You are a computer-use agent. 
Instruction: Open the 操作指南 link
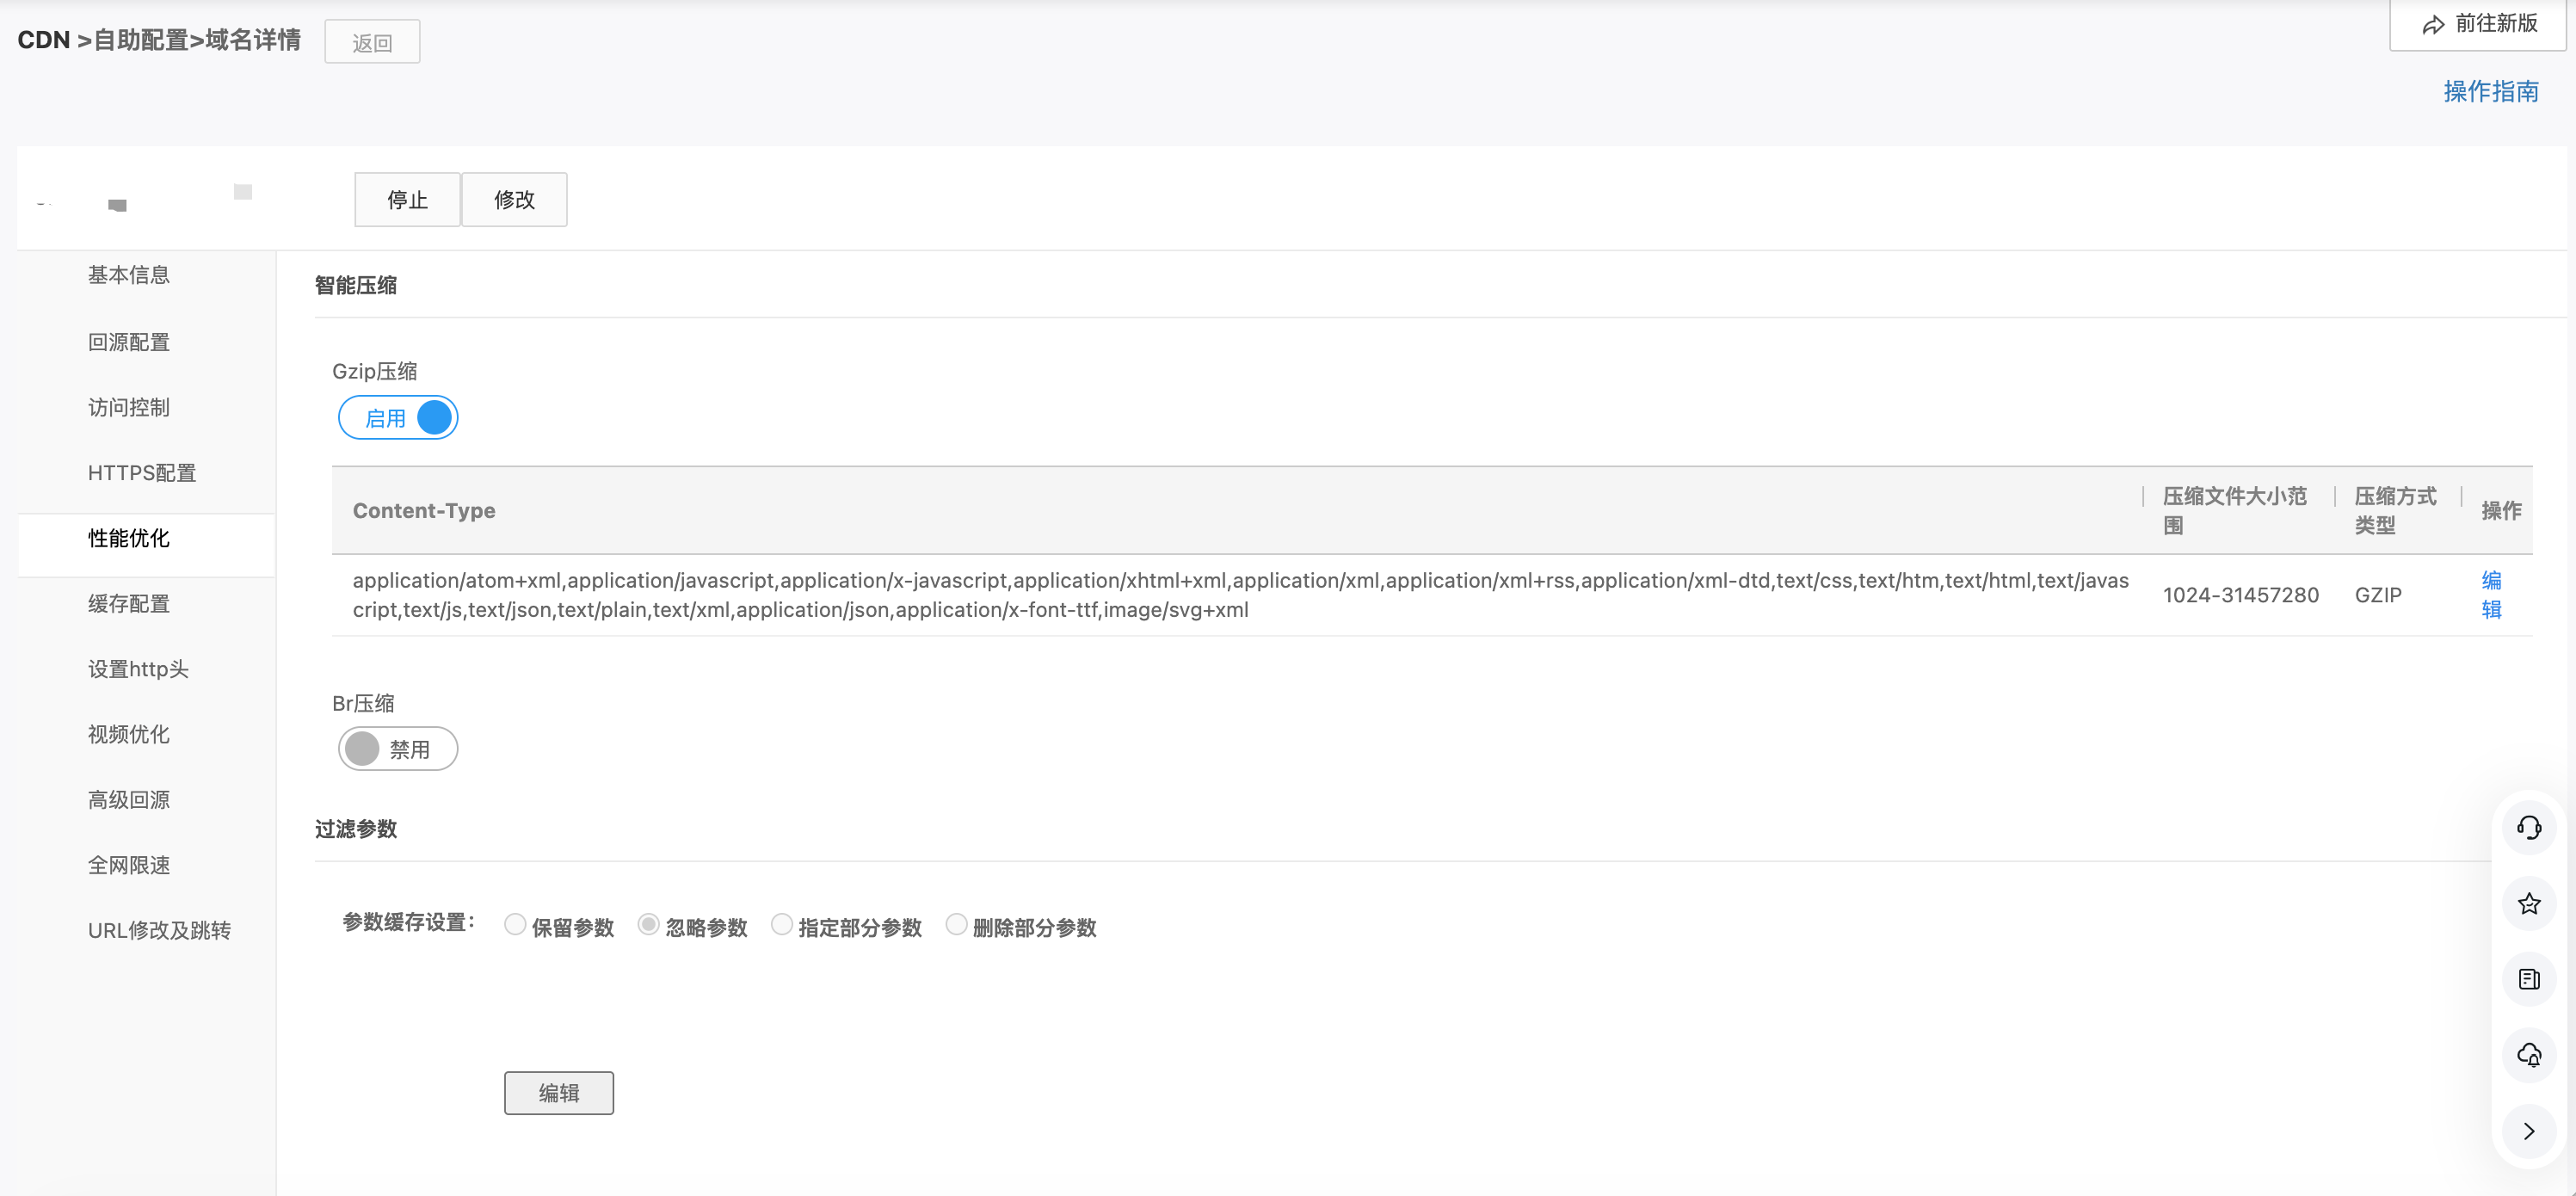click(x=2490, y=92)
